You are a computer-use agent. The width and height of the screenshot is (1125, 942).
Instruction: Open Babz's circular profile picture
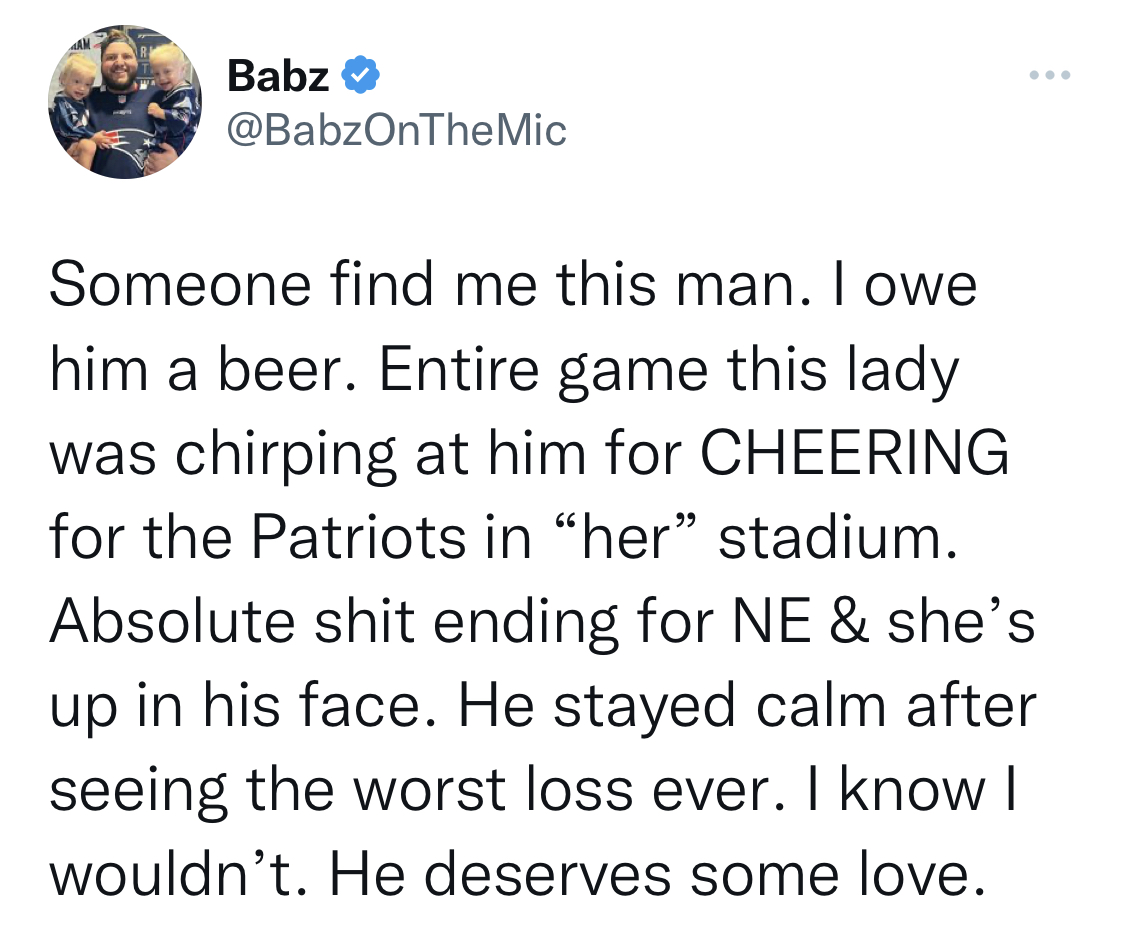coord(125,102)
